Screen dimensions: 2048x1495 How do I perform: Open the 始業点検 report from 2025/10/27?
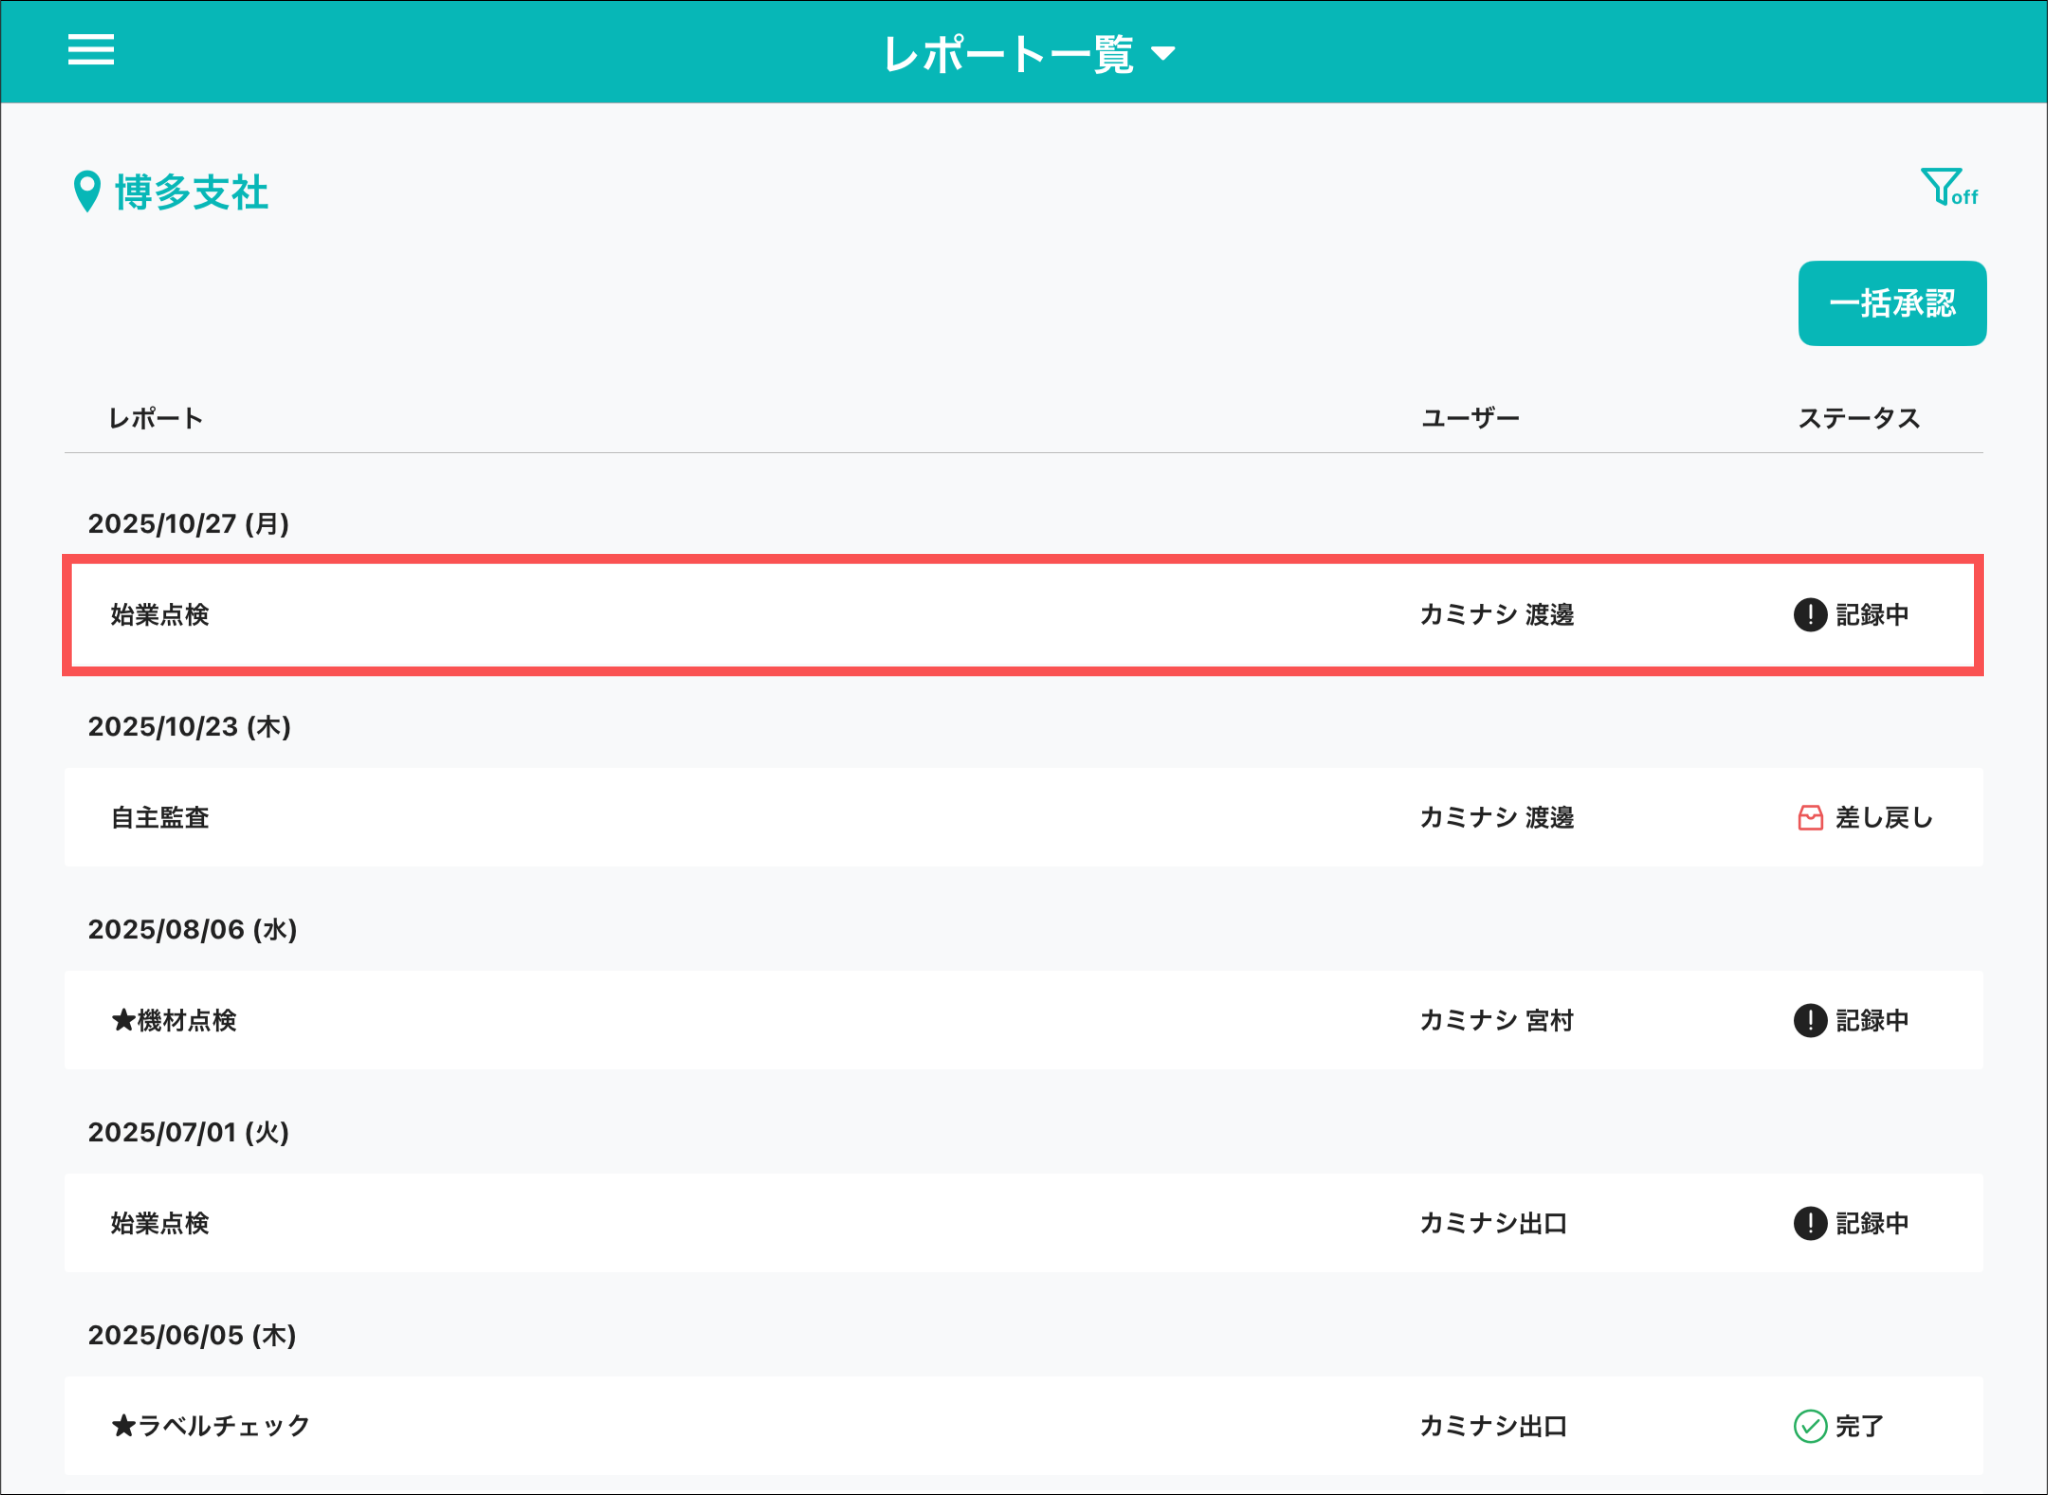160,615
